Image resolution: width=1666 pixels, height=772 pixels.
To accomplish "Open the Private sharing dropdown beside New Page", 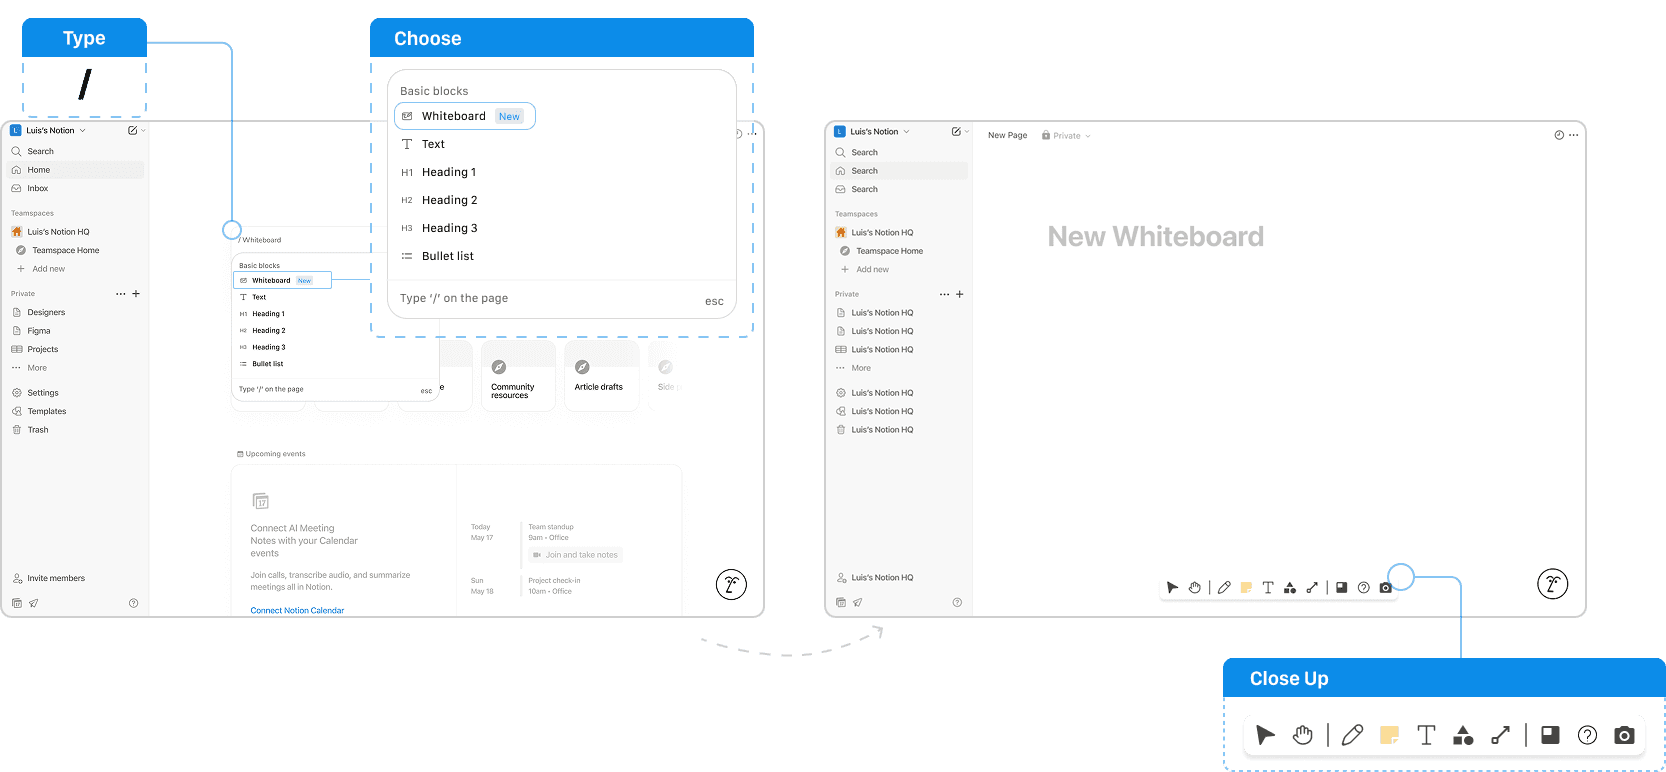I will point(1066,135).
